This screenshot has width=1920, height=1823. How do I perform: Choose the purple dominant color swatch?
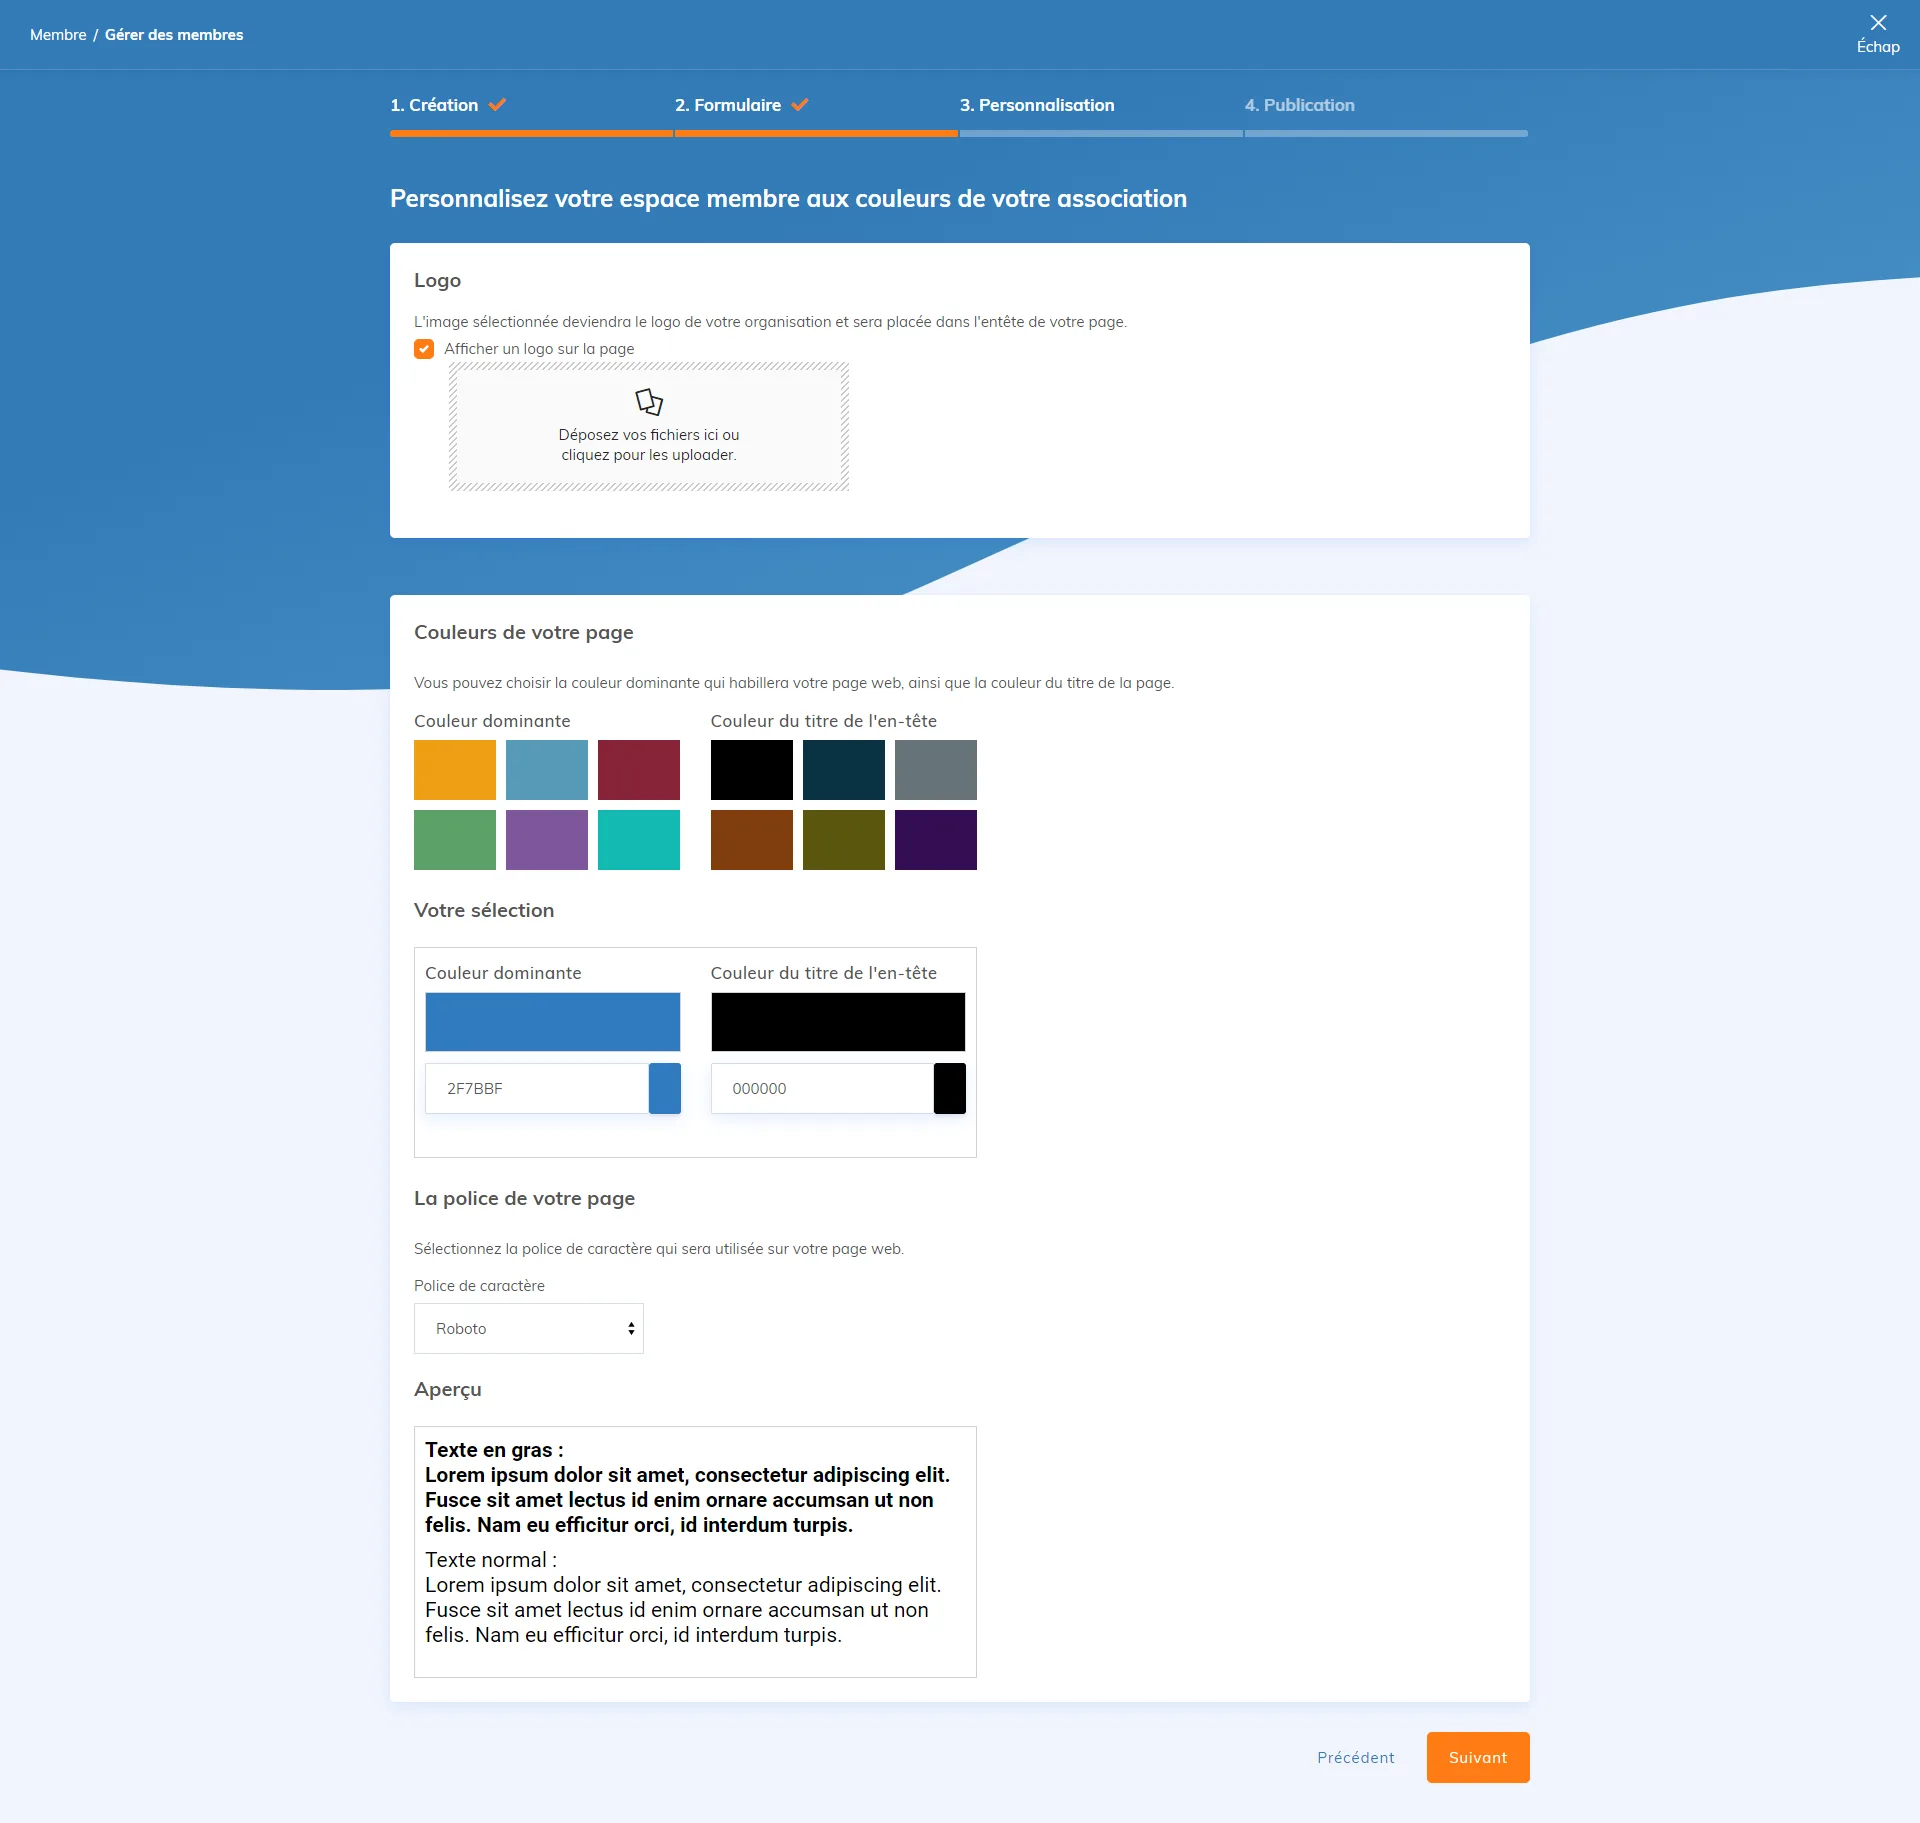click(x=547, y=840)
